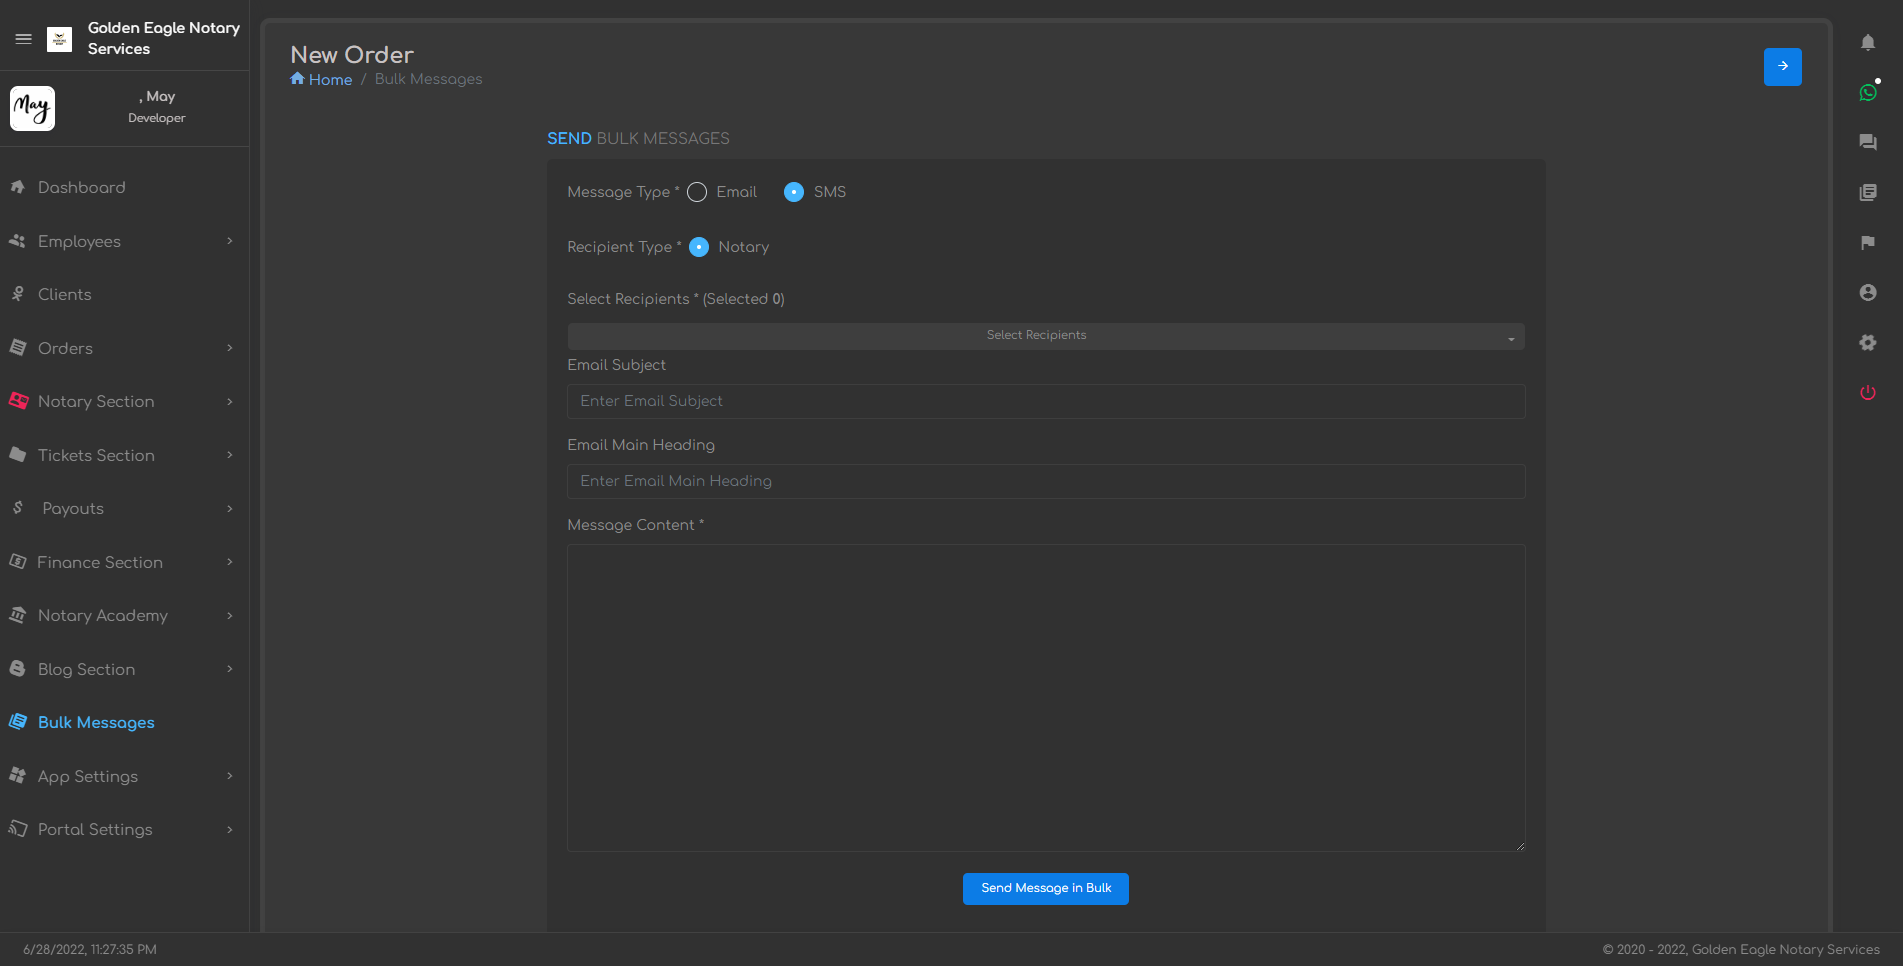
Task: Click the blue arrow button top right
Action: pos(1783,67)
